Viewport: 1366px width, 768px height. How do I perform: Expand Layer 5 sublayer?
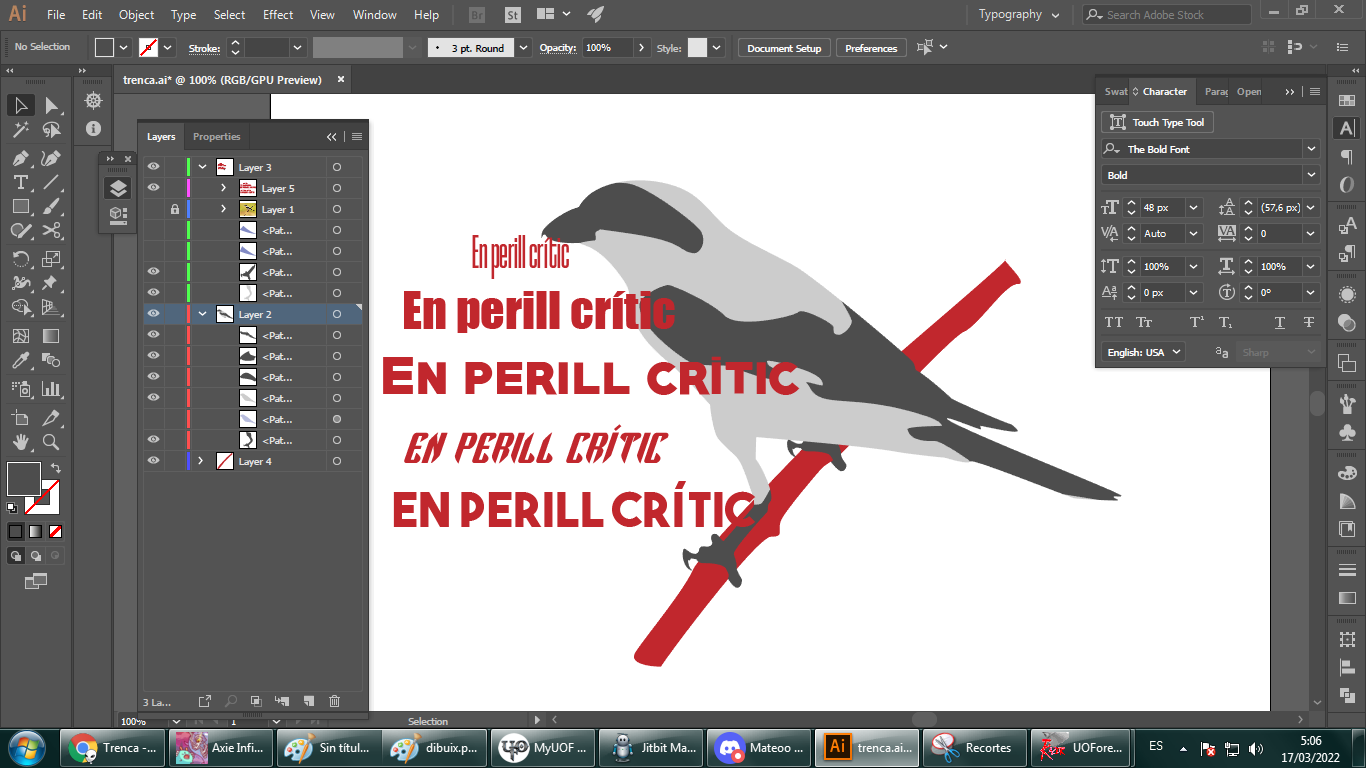click(223, 188)
